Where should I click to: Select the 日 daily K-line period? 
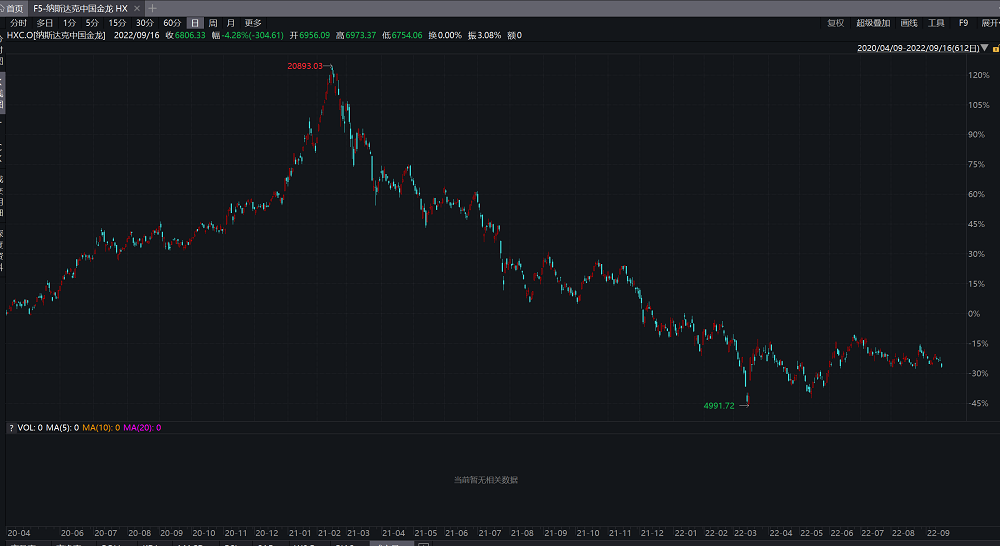click(195, 23)
